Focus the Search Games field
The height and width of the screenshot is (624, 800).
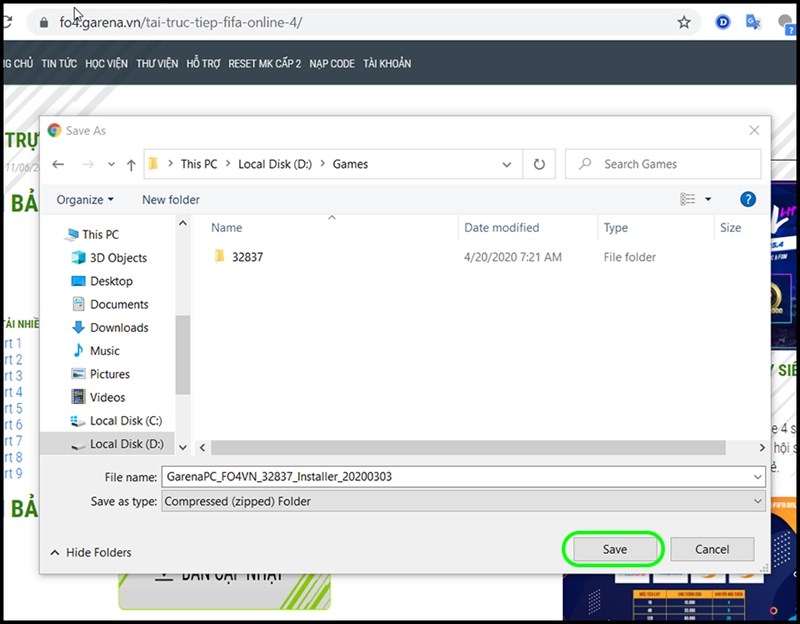[x=663, y=164]
